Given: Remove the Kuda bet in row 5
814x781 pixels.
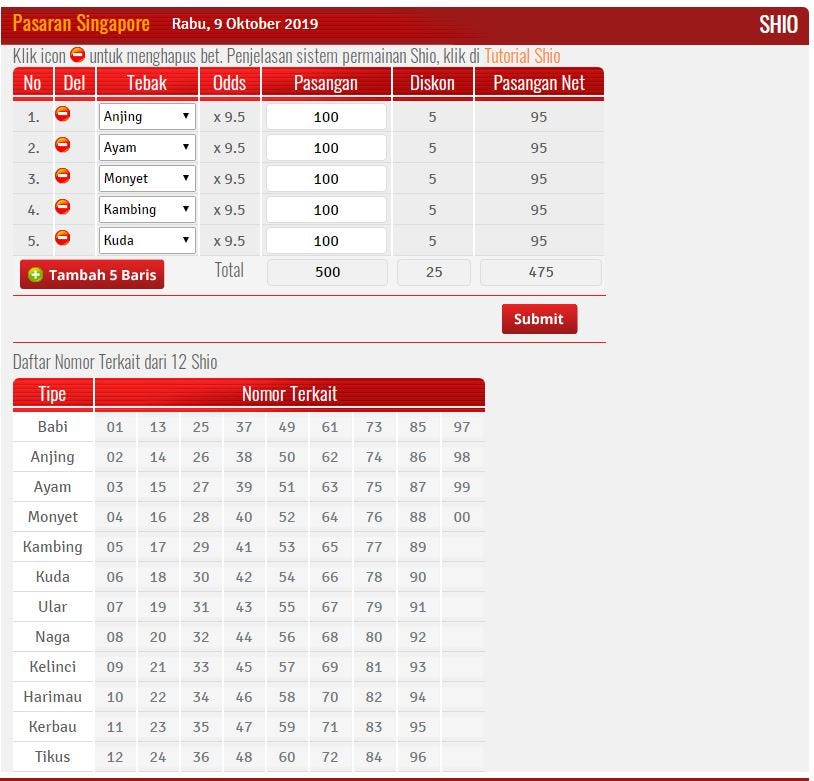Looking at the screenshot, I should 63,238.
